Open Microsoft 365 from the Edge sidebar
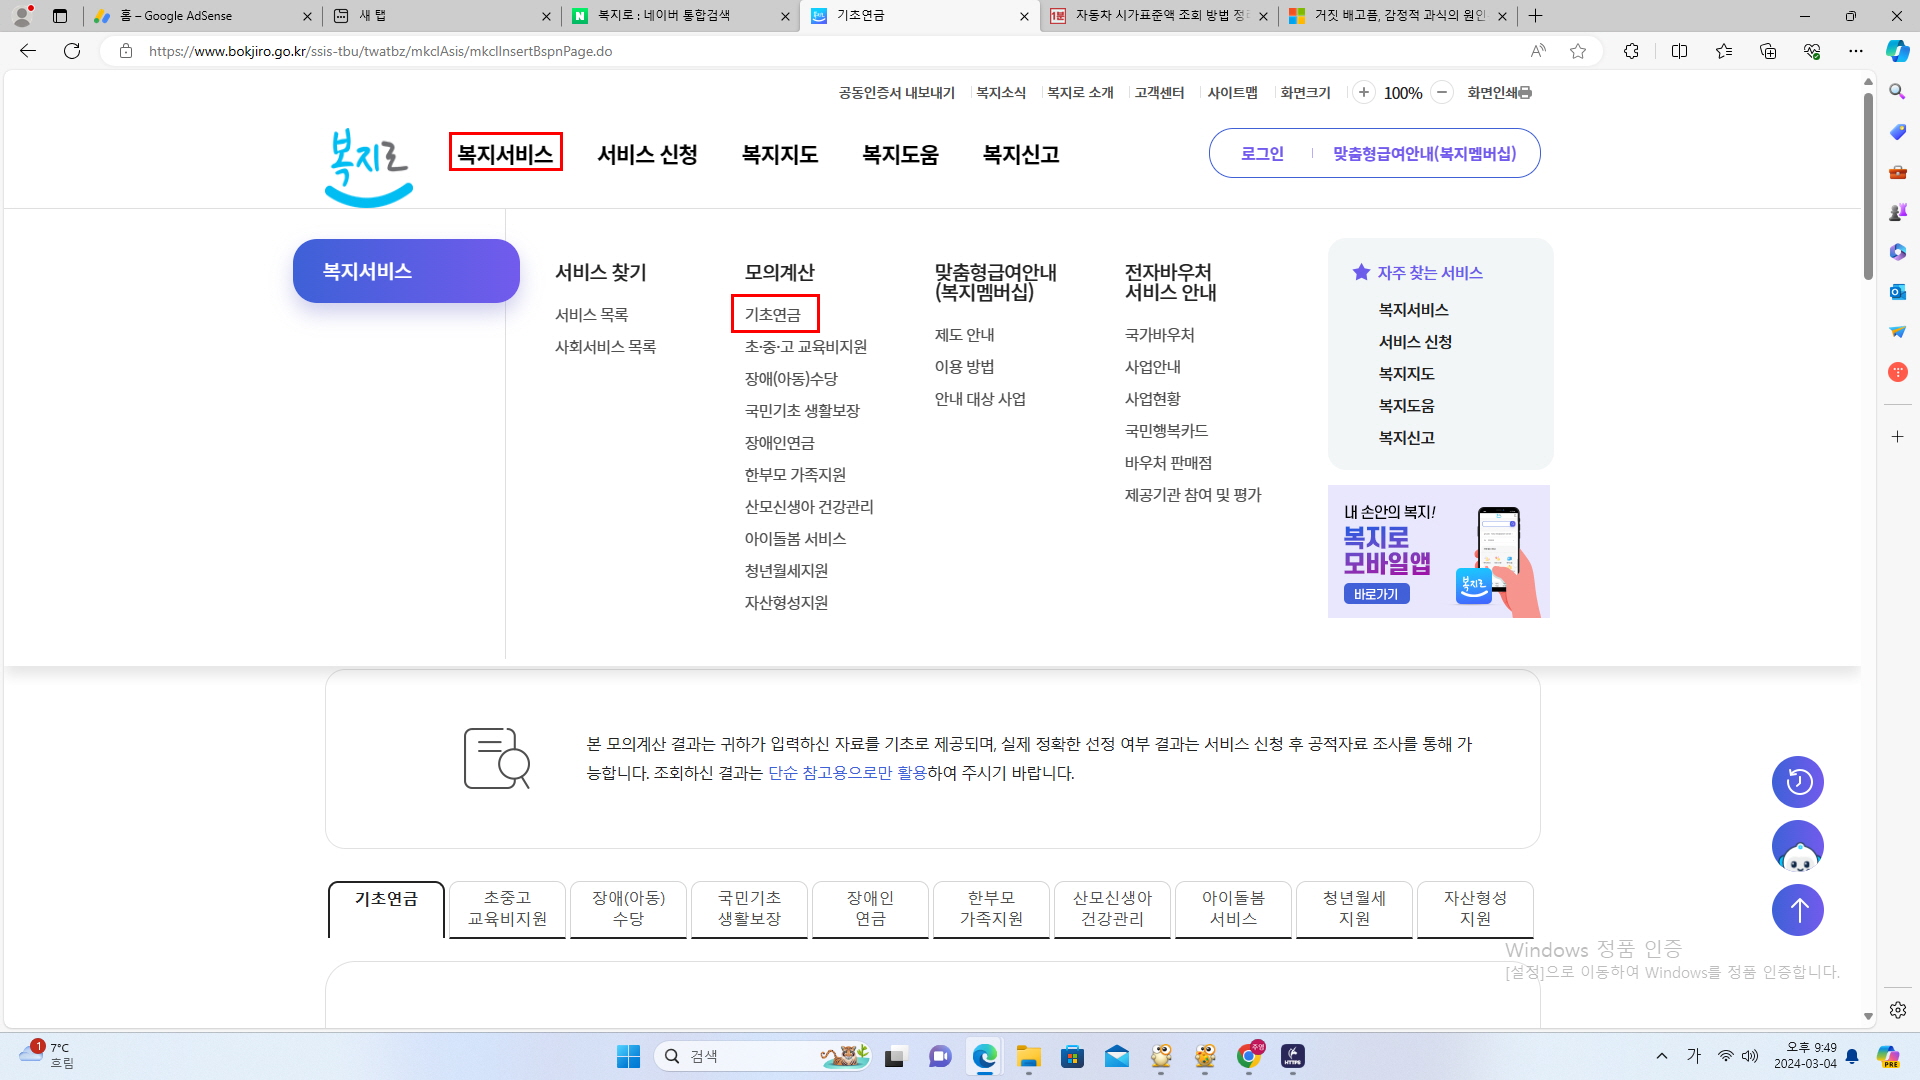 point(1897,252)
